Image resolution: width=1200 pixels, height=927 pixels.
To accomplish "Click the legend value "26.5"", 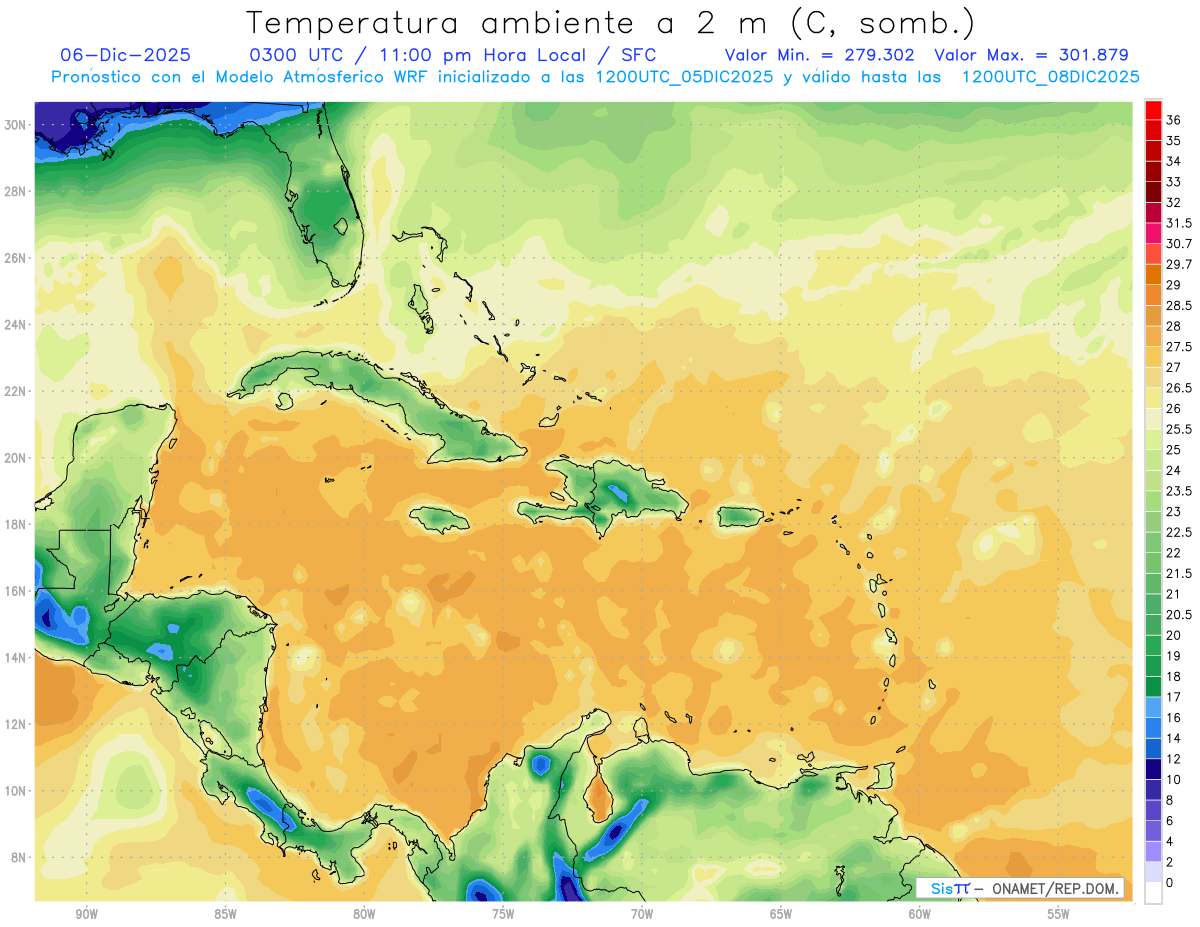I will pos(1179,388).
